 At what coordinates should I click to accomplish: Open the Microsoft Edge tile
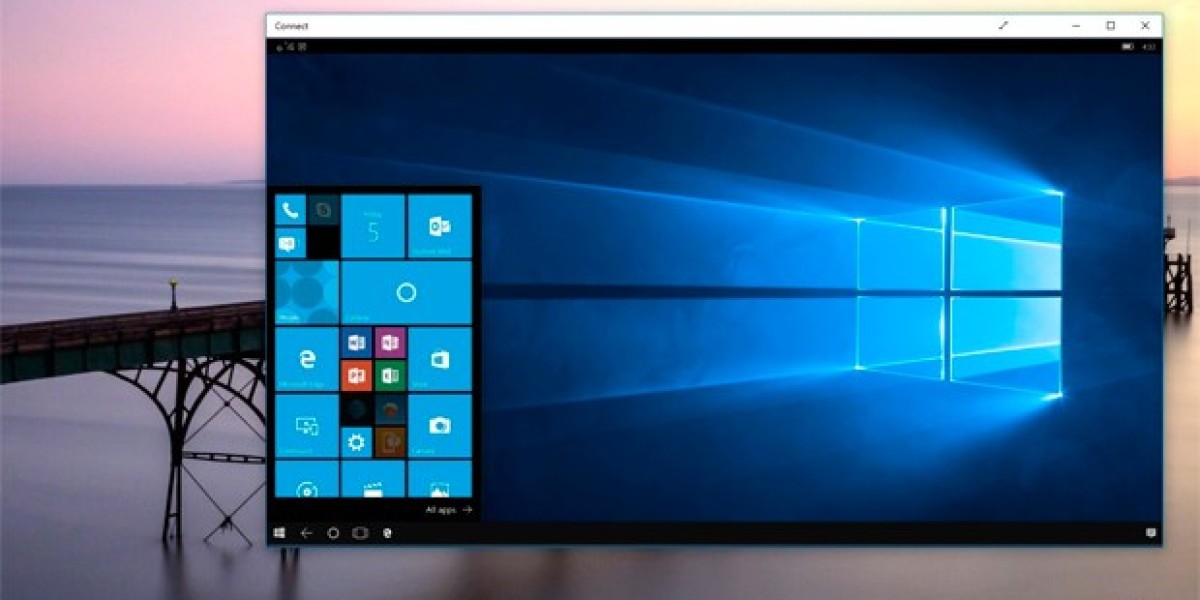(x=306, y=359)
